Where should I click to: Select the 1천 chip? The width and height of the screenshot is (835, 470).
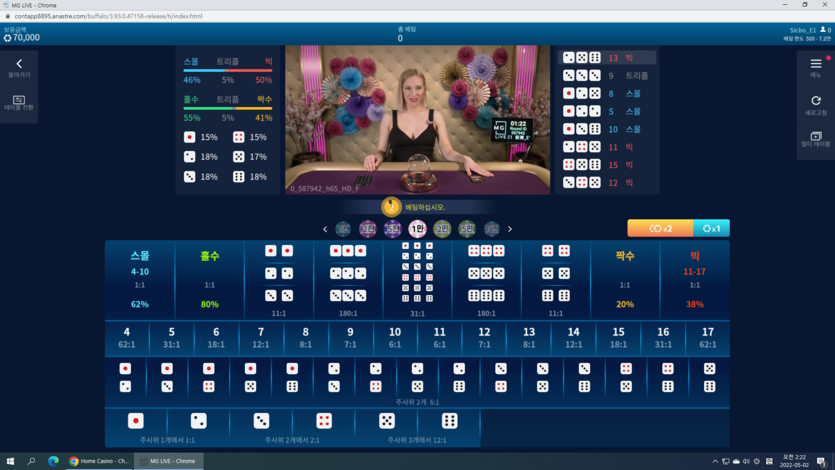tap(343, 229)
